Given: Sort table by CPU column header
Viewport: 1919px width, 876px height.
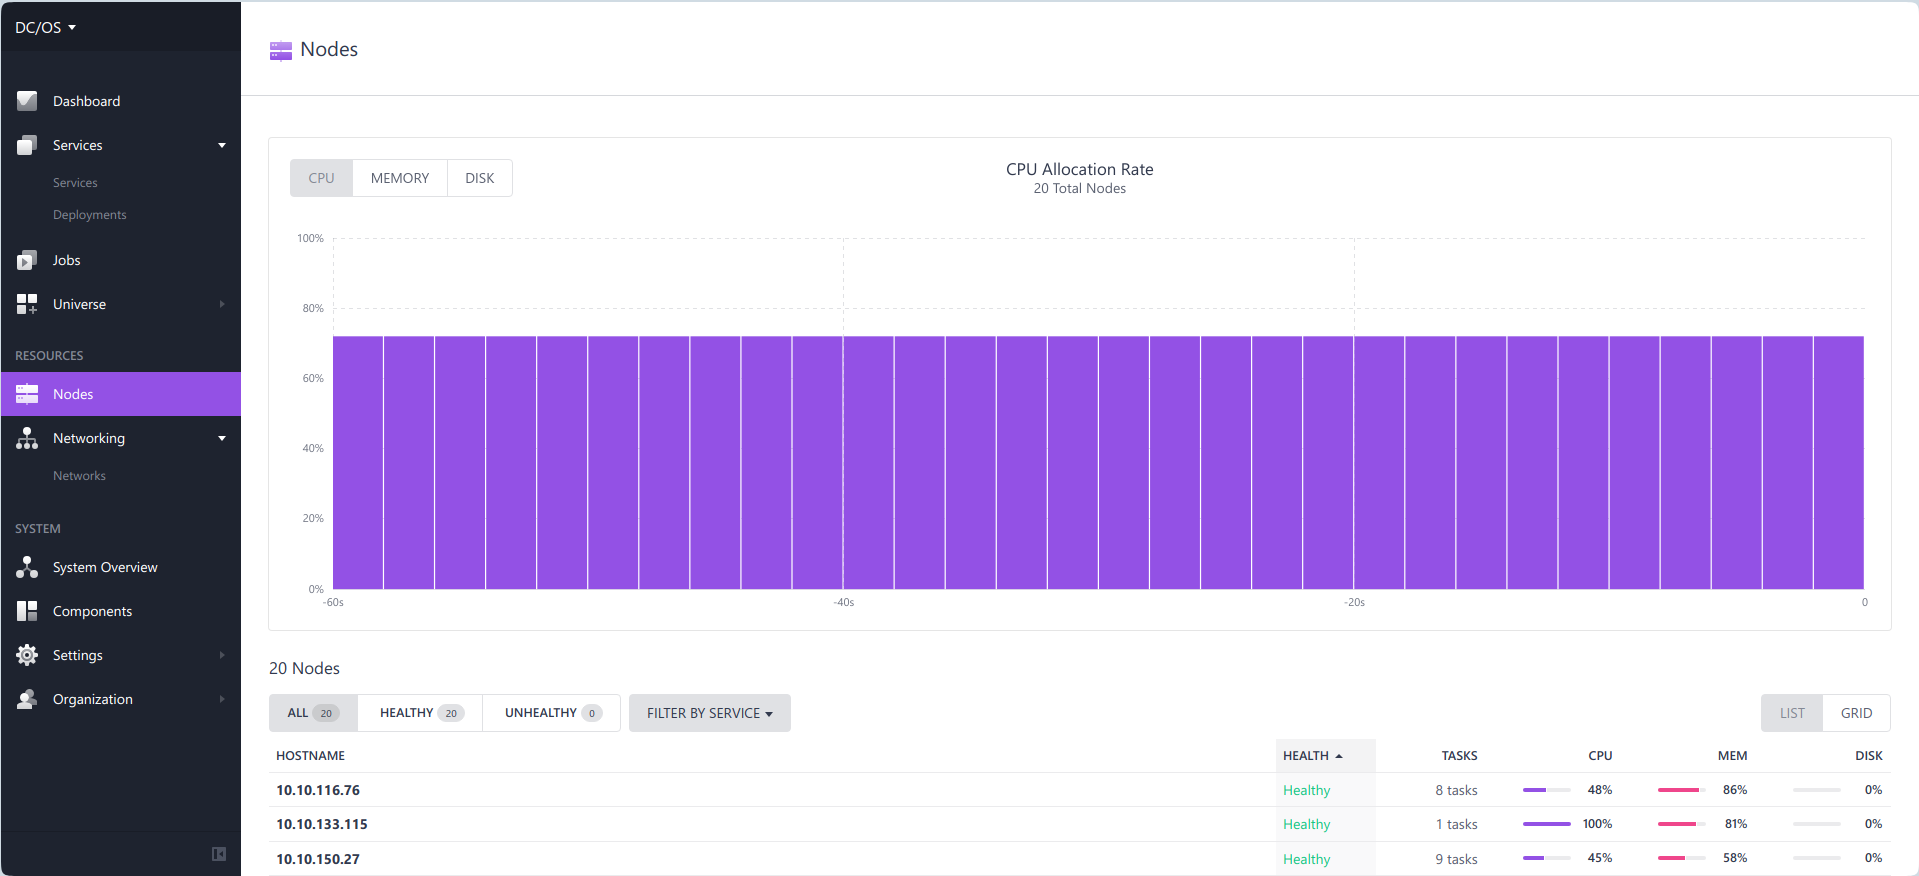Looking at the screenshot, I should [x=1600, y=756].
